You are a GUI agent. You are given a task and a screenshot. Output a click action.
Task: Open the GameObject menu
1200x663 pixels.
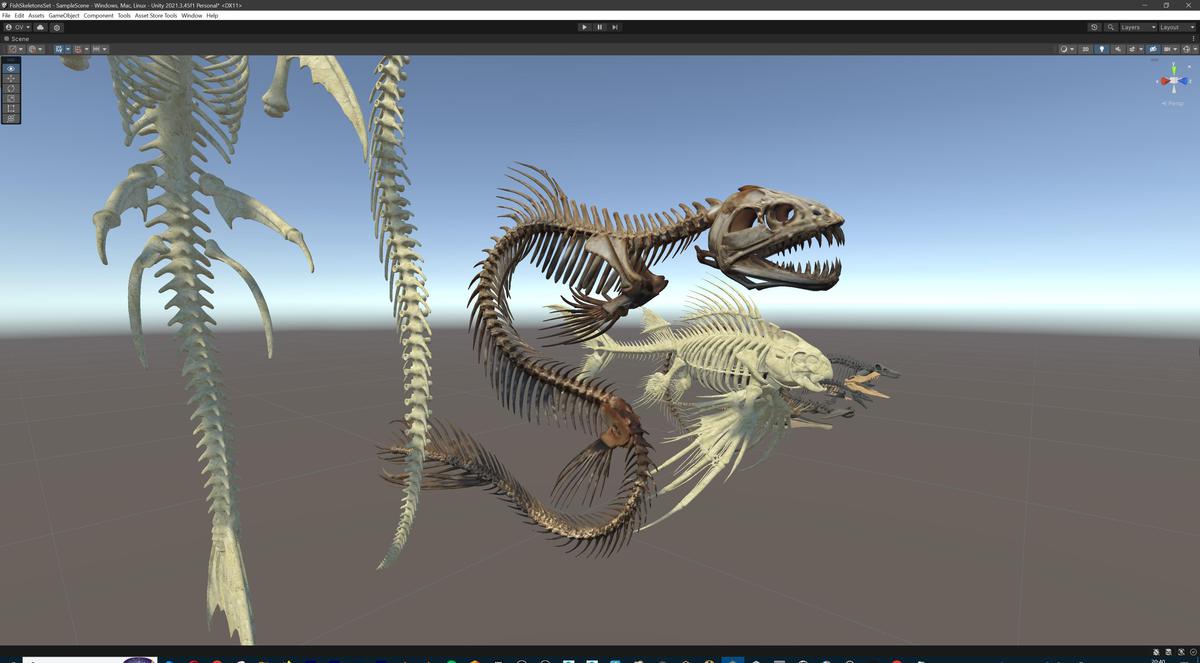62,15
